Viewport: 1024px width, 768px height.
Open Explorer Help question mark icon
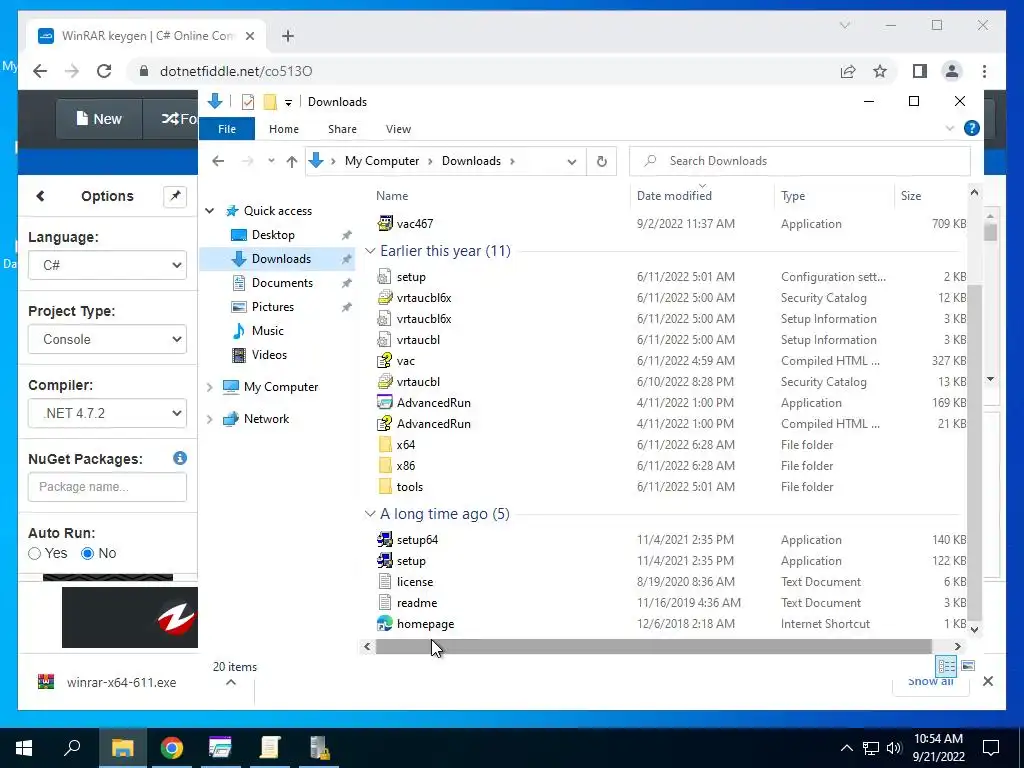tap(971, 129)
